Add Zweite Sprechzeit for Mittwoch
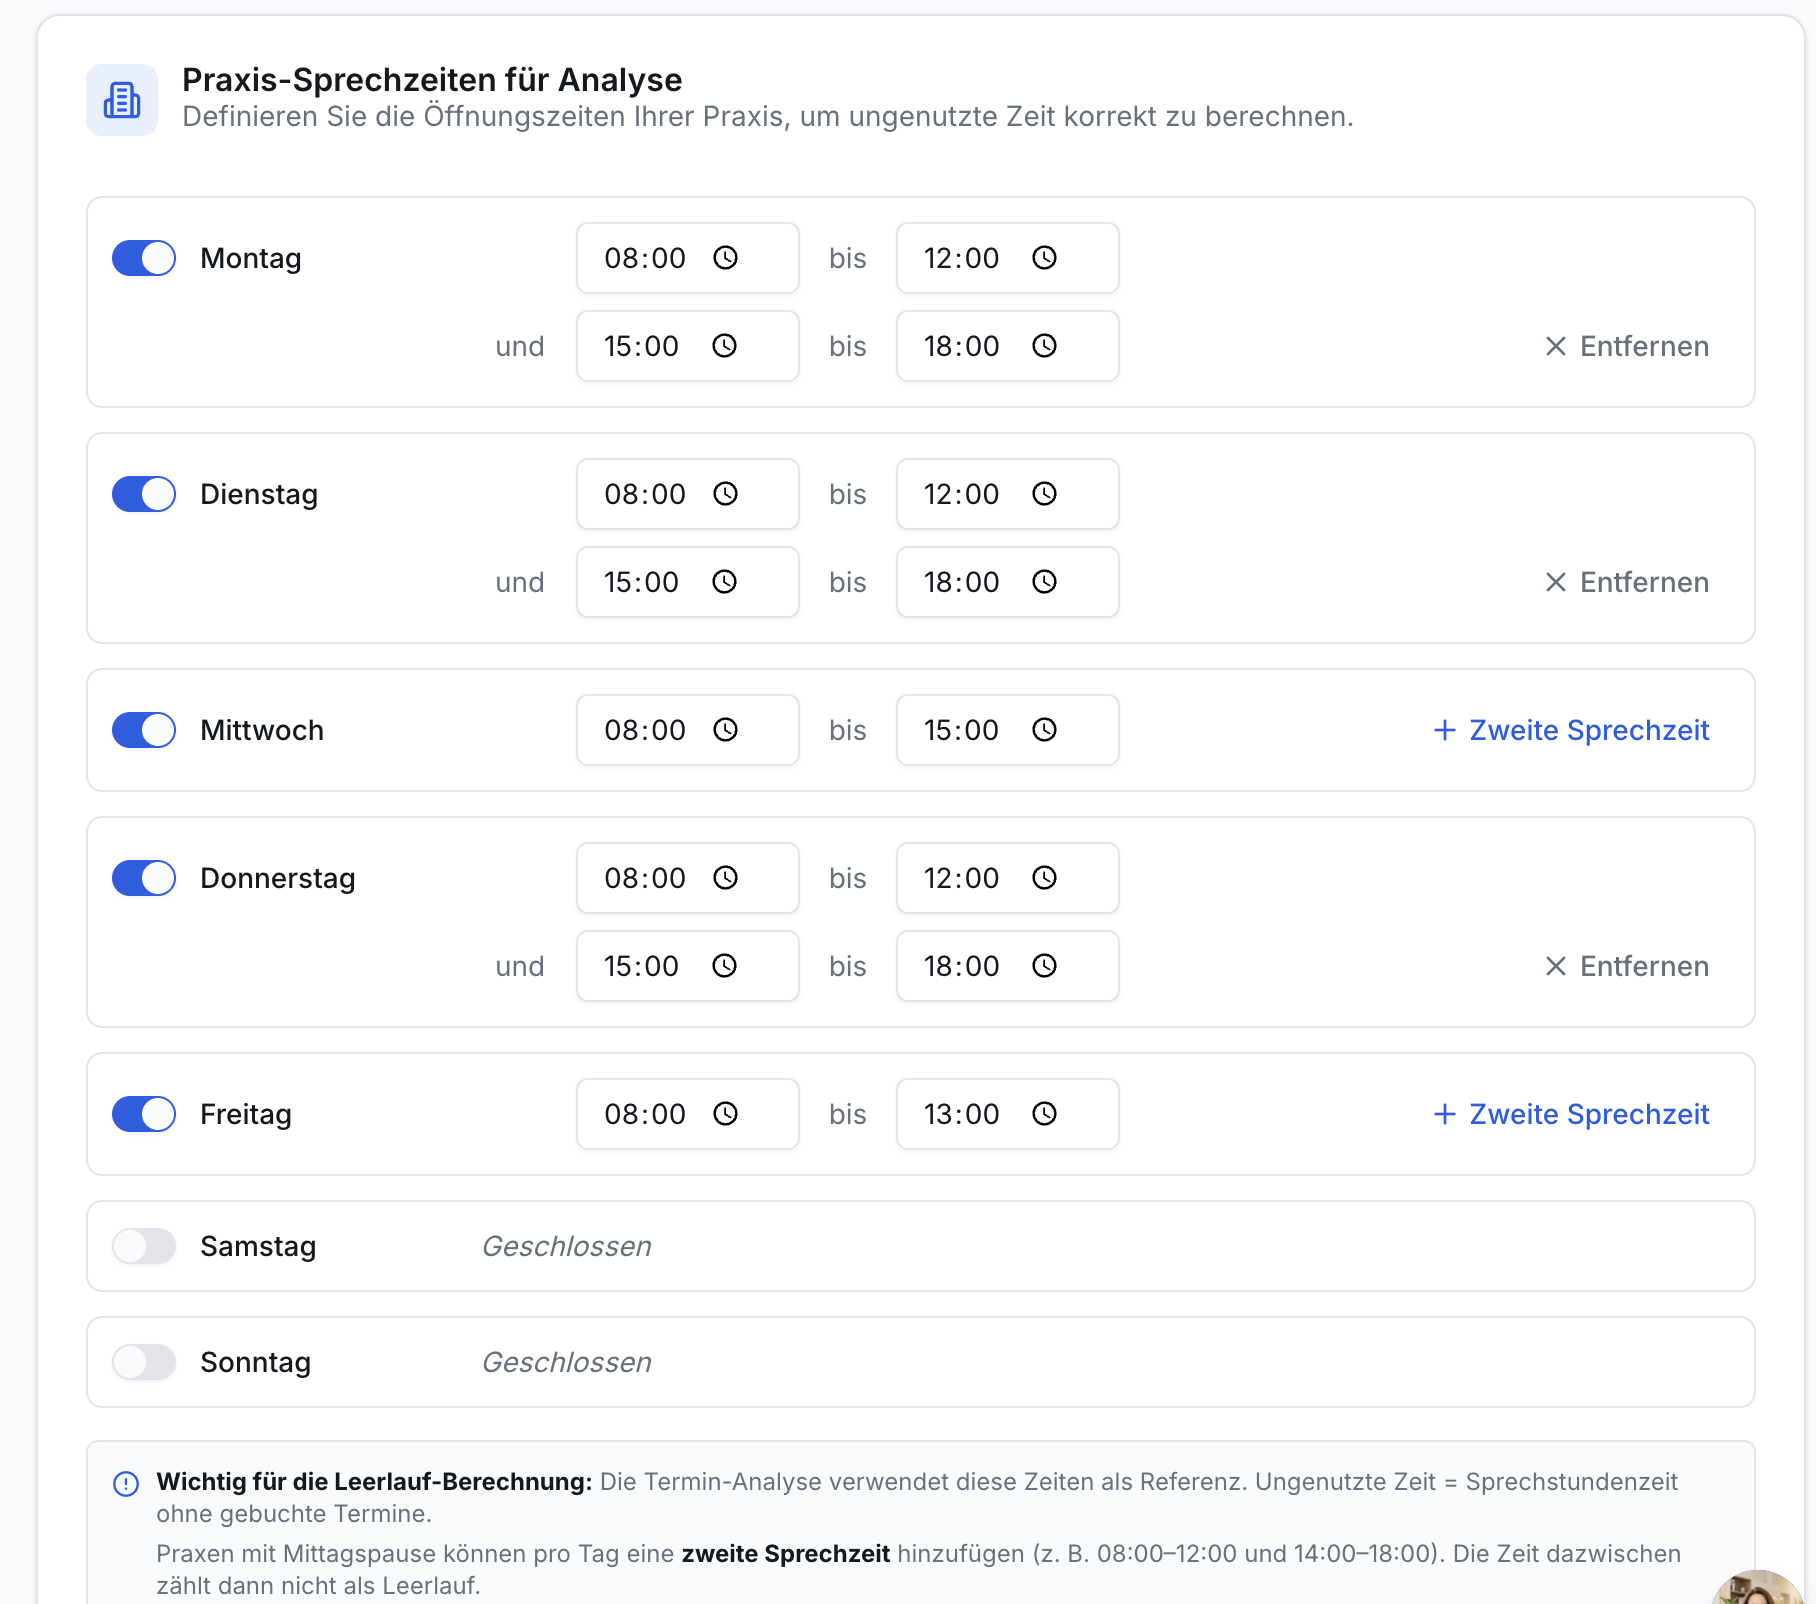1816x1604 pixels. tap(1571, 730)
